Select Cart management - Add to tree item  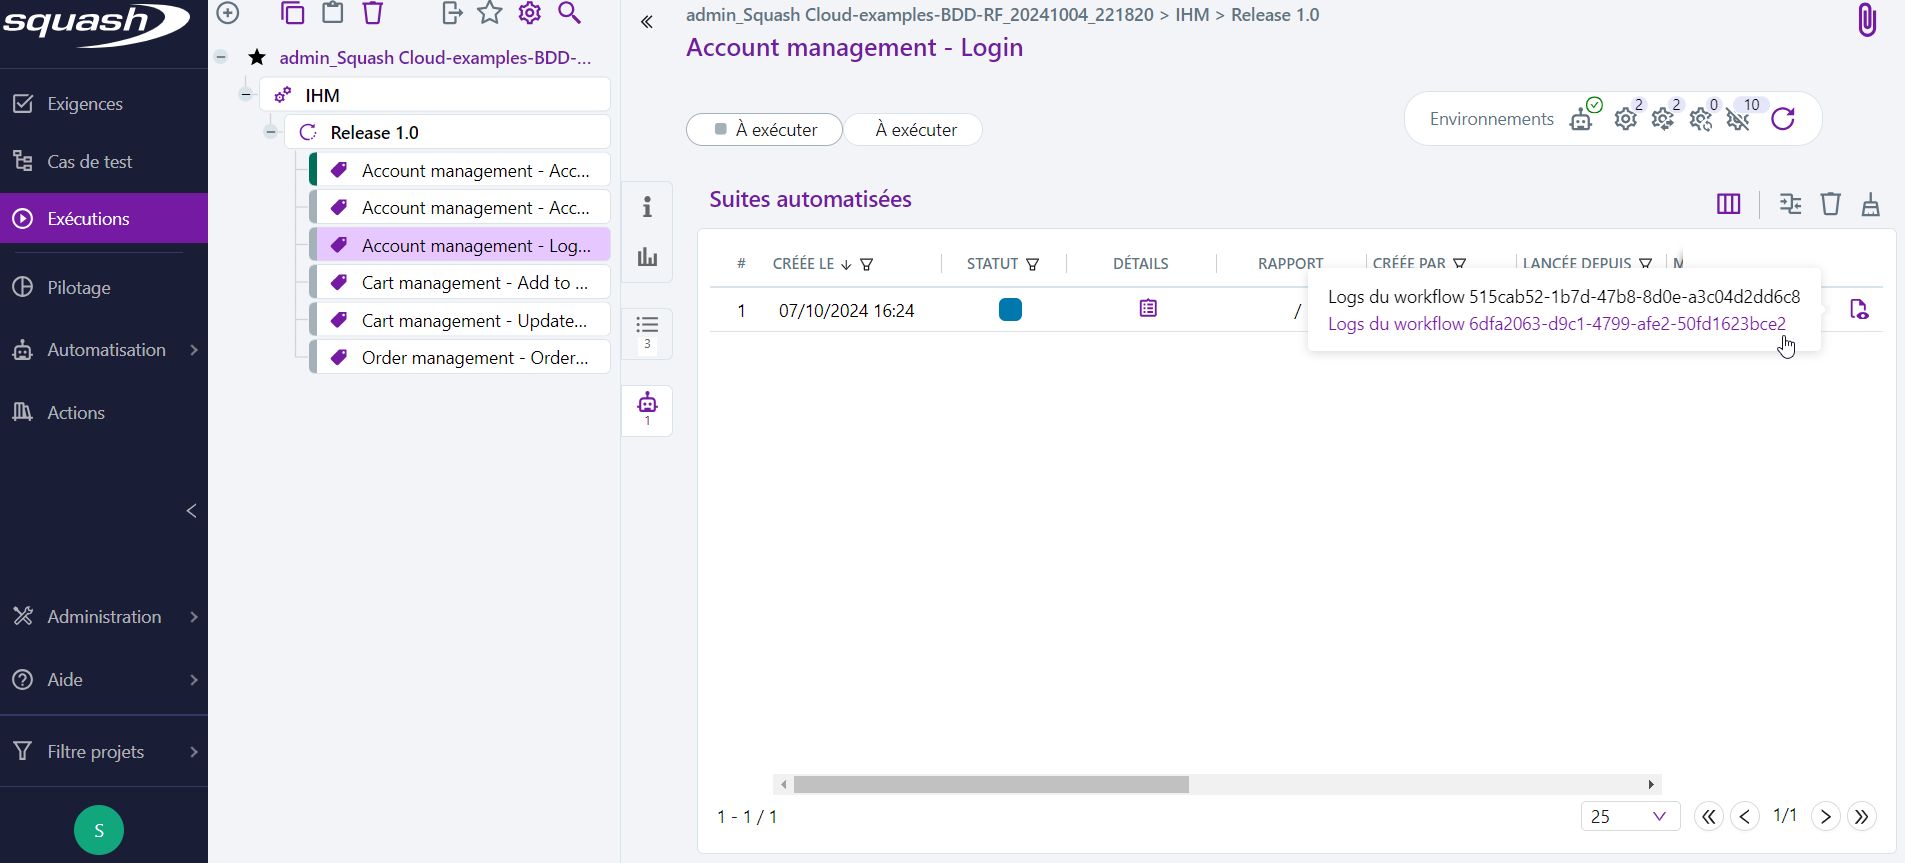click(x=460, y=283)
